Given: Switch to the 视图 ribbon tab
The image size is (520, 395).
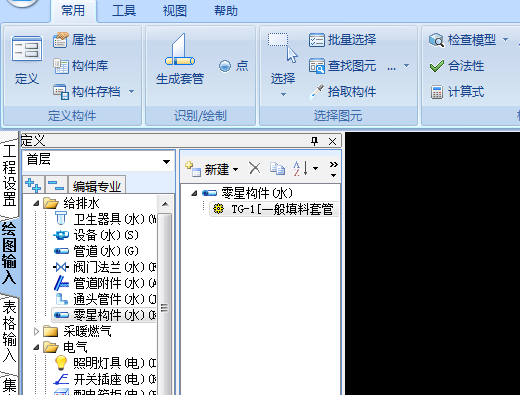Looking at the screenshot, I should tap(175, 11).
